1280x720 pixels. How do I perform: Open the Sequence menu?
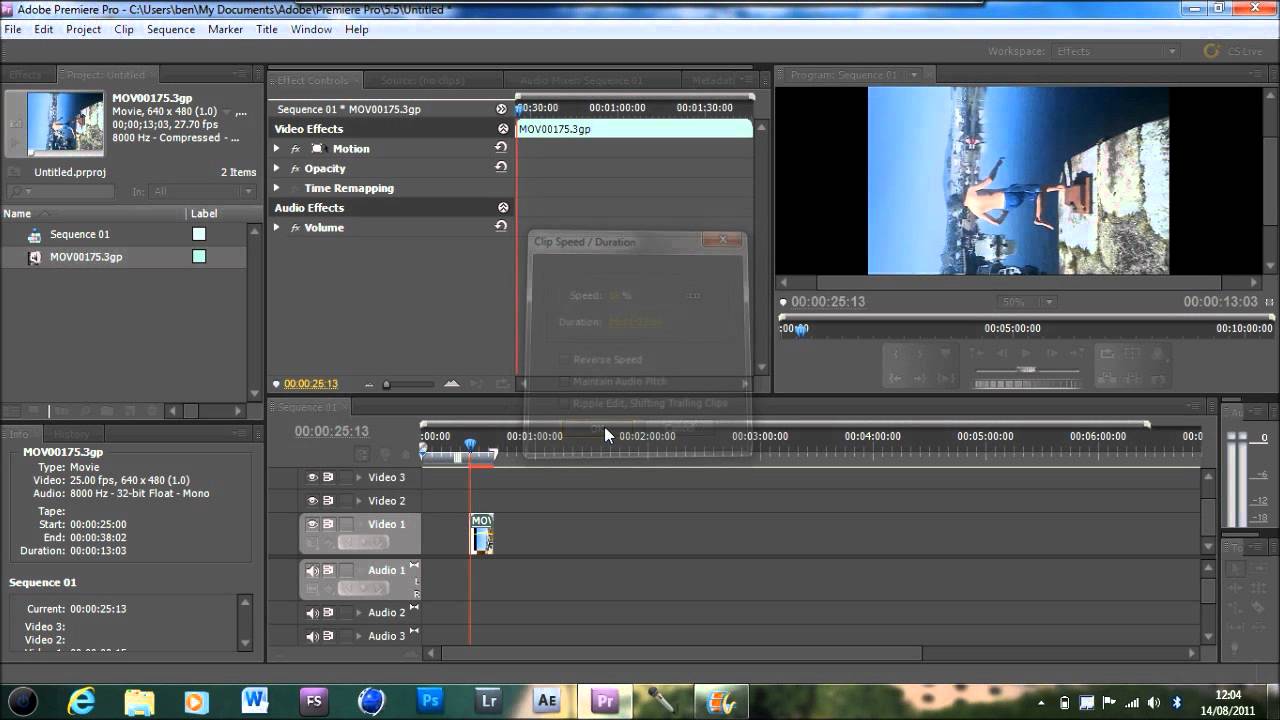[171, 29]
